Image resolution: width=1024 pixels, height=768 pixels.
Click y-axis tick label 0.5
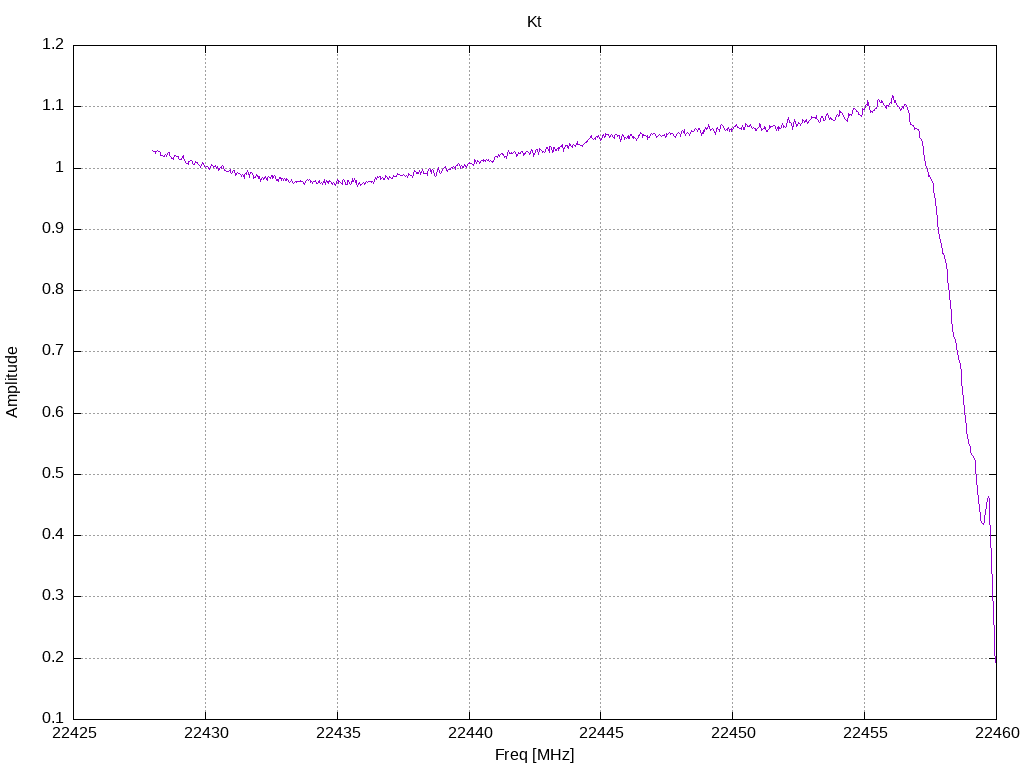53,473
